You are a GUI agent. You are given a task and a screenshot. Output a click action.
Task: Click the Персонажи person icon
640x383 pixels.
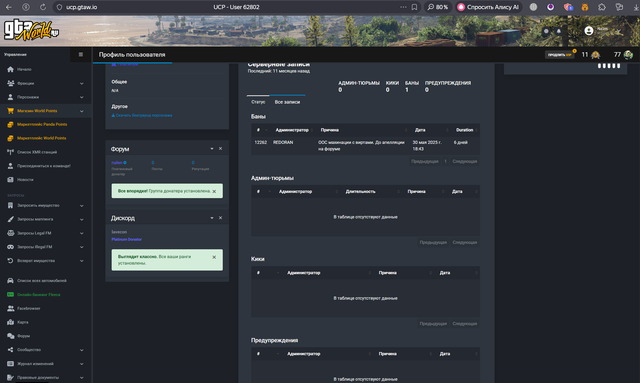pos(10,97)
